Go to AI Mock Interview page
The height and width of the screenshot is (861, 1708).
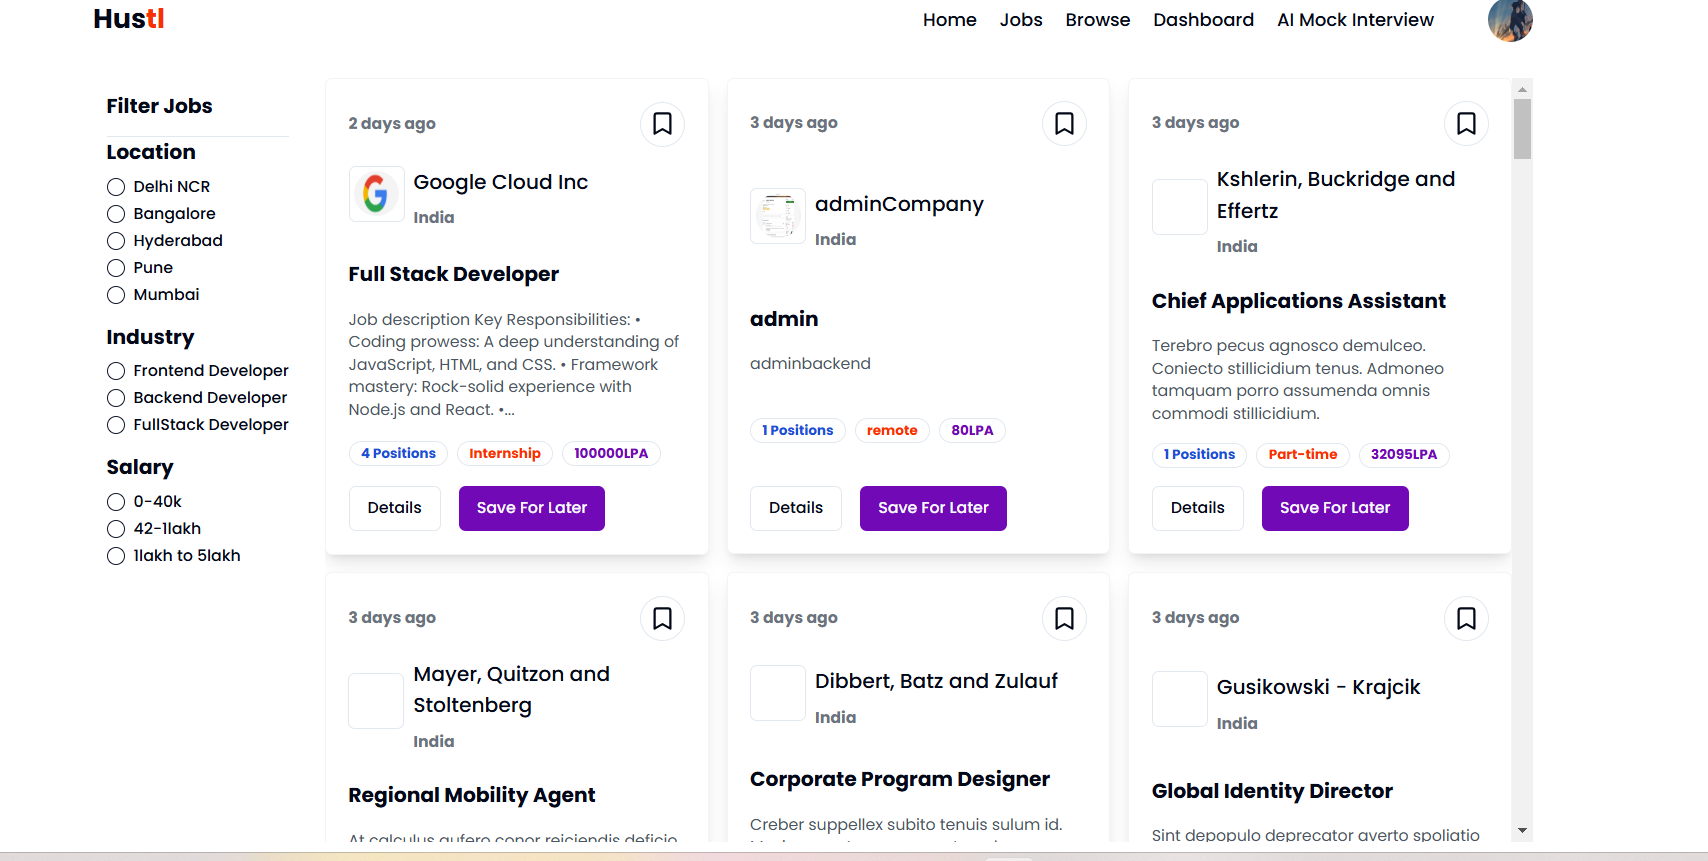(x=1355, y=20)
